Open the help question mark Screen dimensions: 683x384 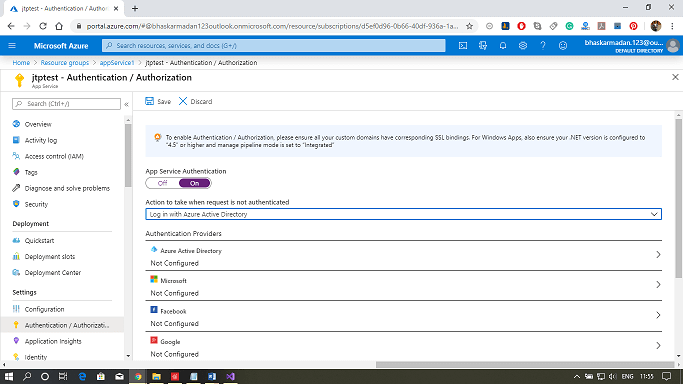point(543,46)
